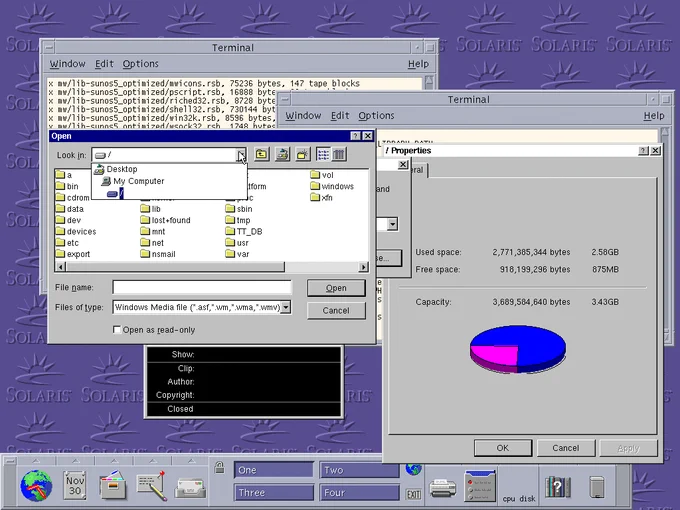Image resolution: width=680 pixels, height=510 pixels.
Task: Click Create New Folder icon
Action: (303, 154)
